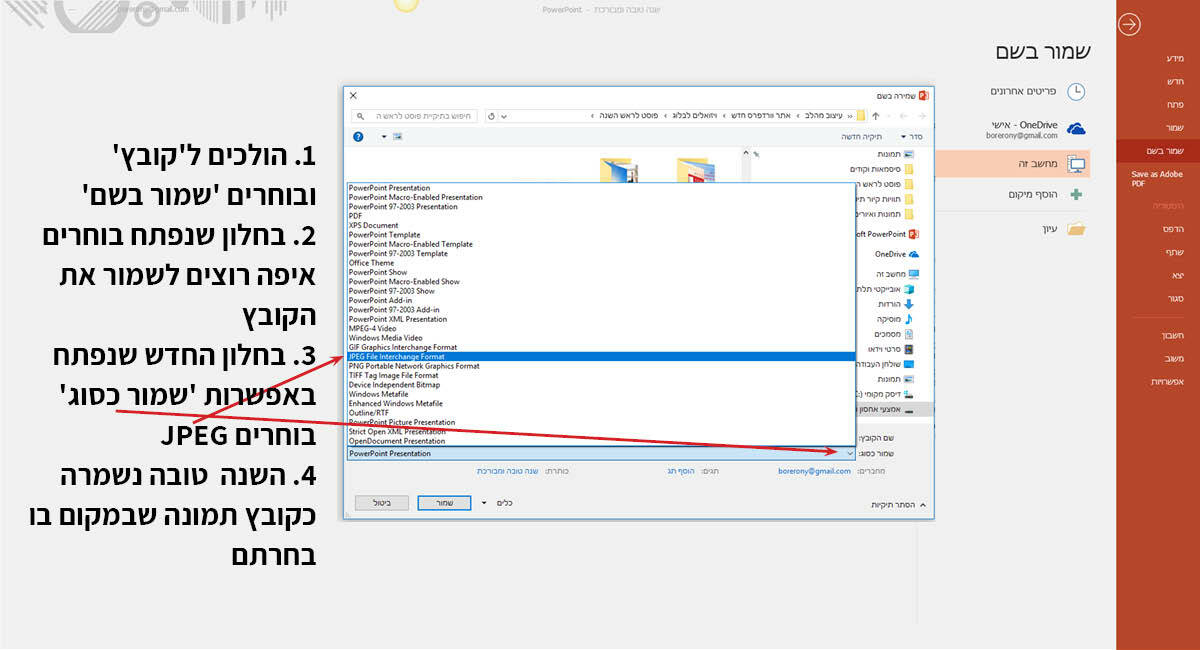Click the refresh icon in address bar
1200x650 pixels.
491,116
